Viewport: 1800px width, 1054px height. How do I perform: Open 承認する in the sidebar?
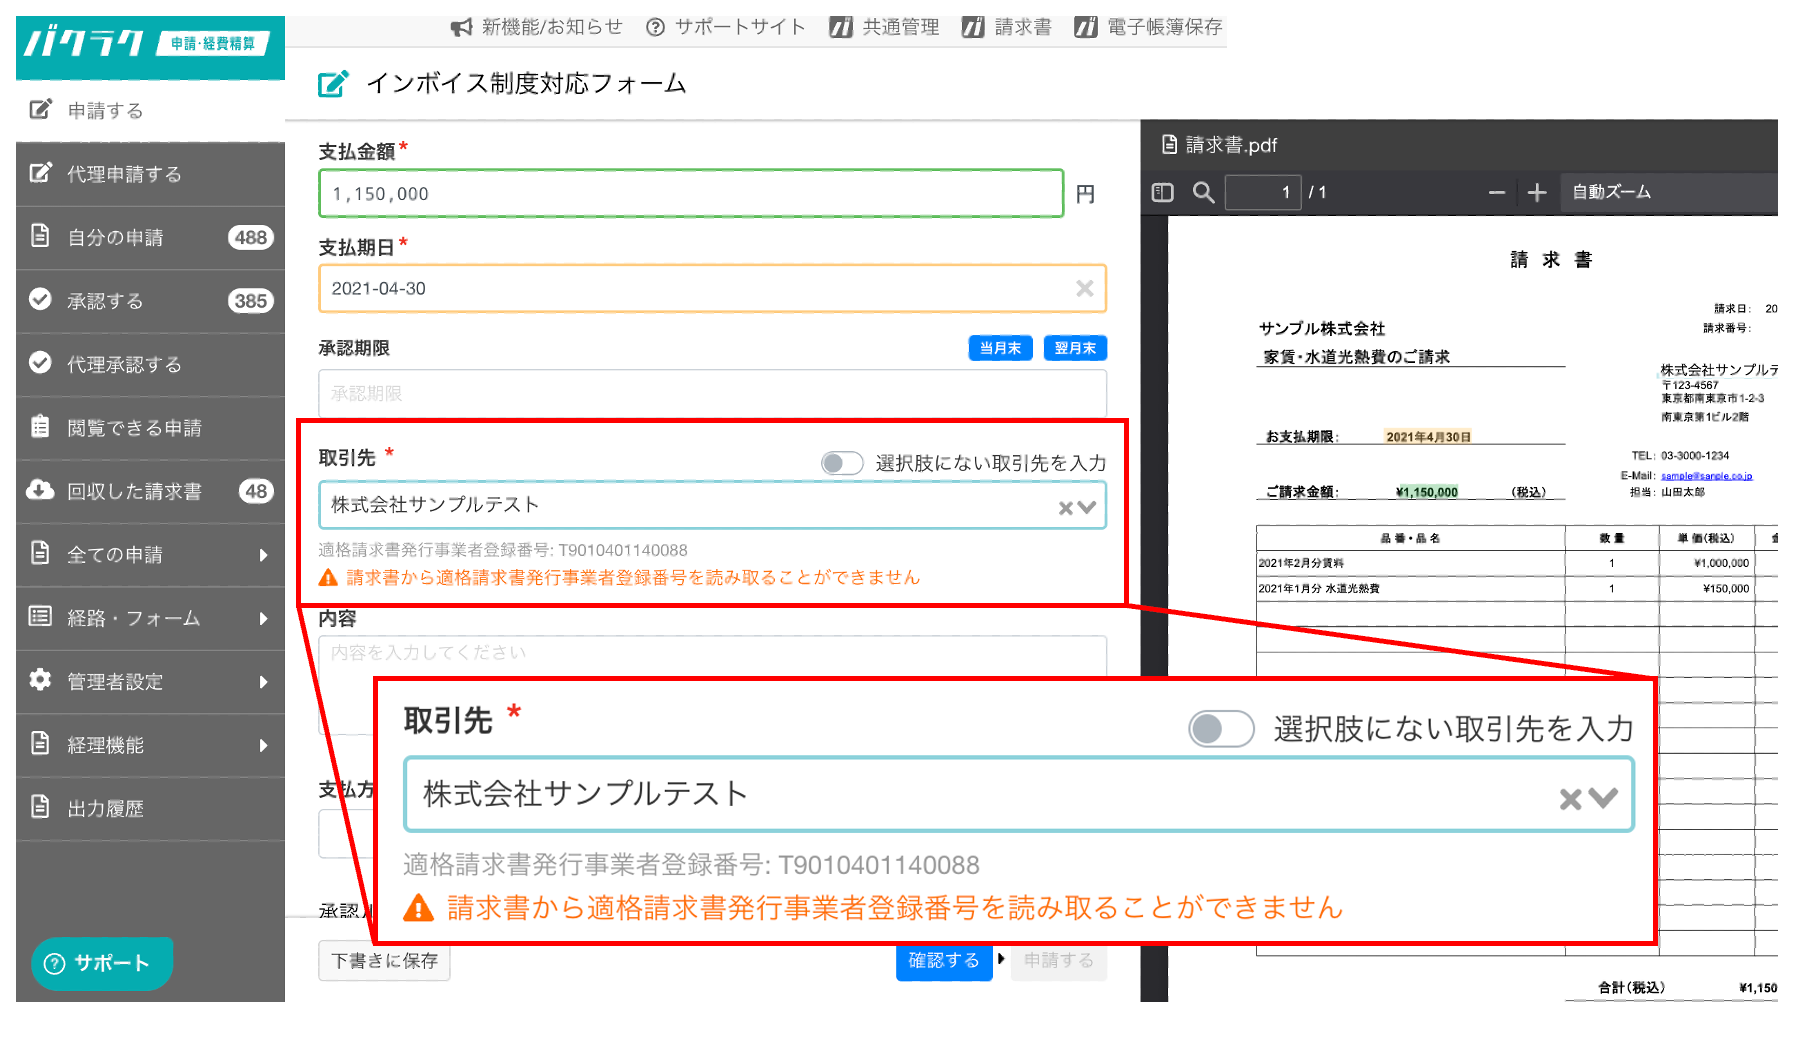pos(150,301)
